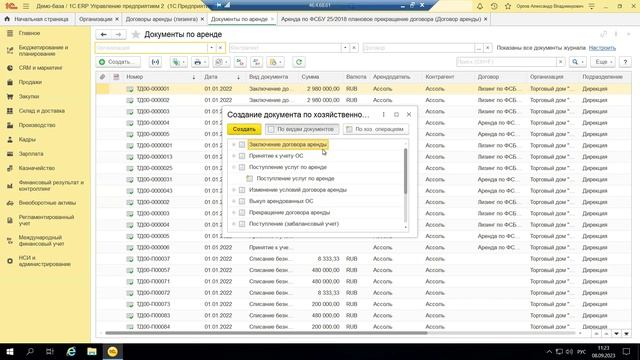
Task: Click the Договор filter input field
Action: pyautogui.click(x=418, y=48)
